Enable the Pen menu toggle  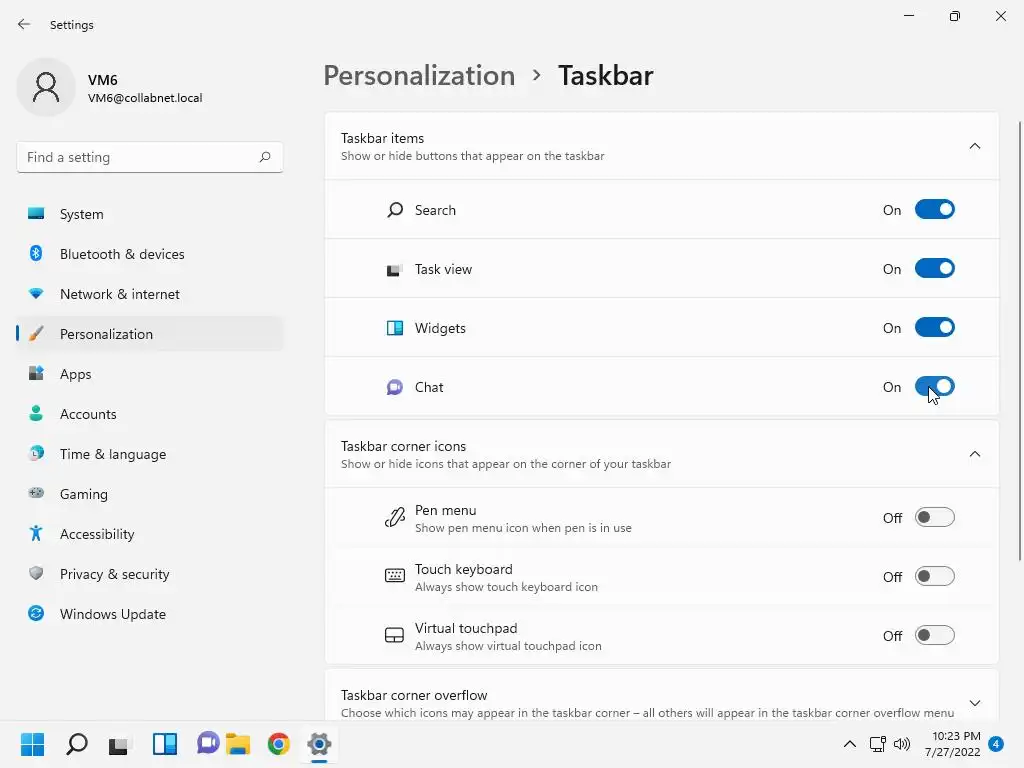935,517
